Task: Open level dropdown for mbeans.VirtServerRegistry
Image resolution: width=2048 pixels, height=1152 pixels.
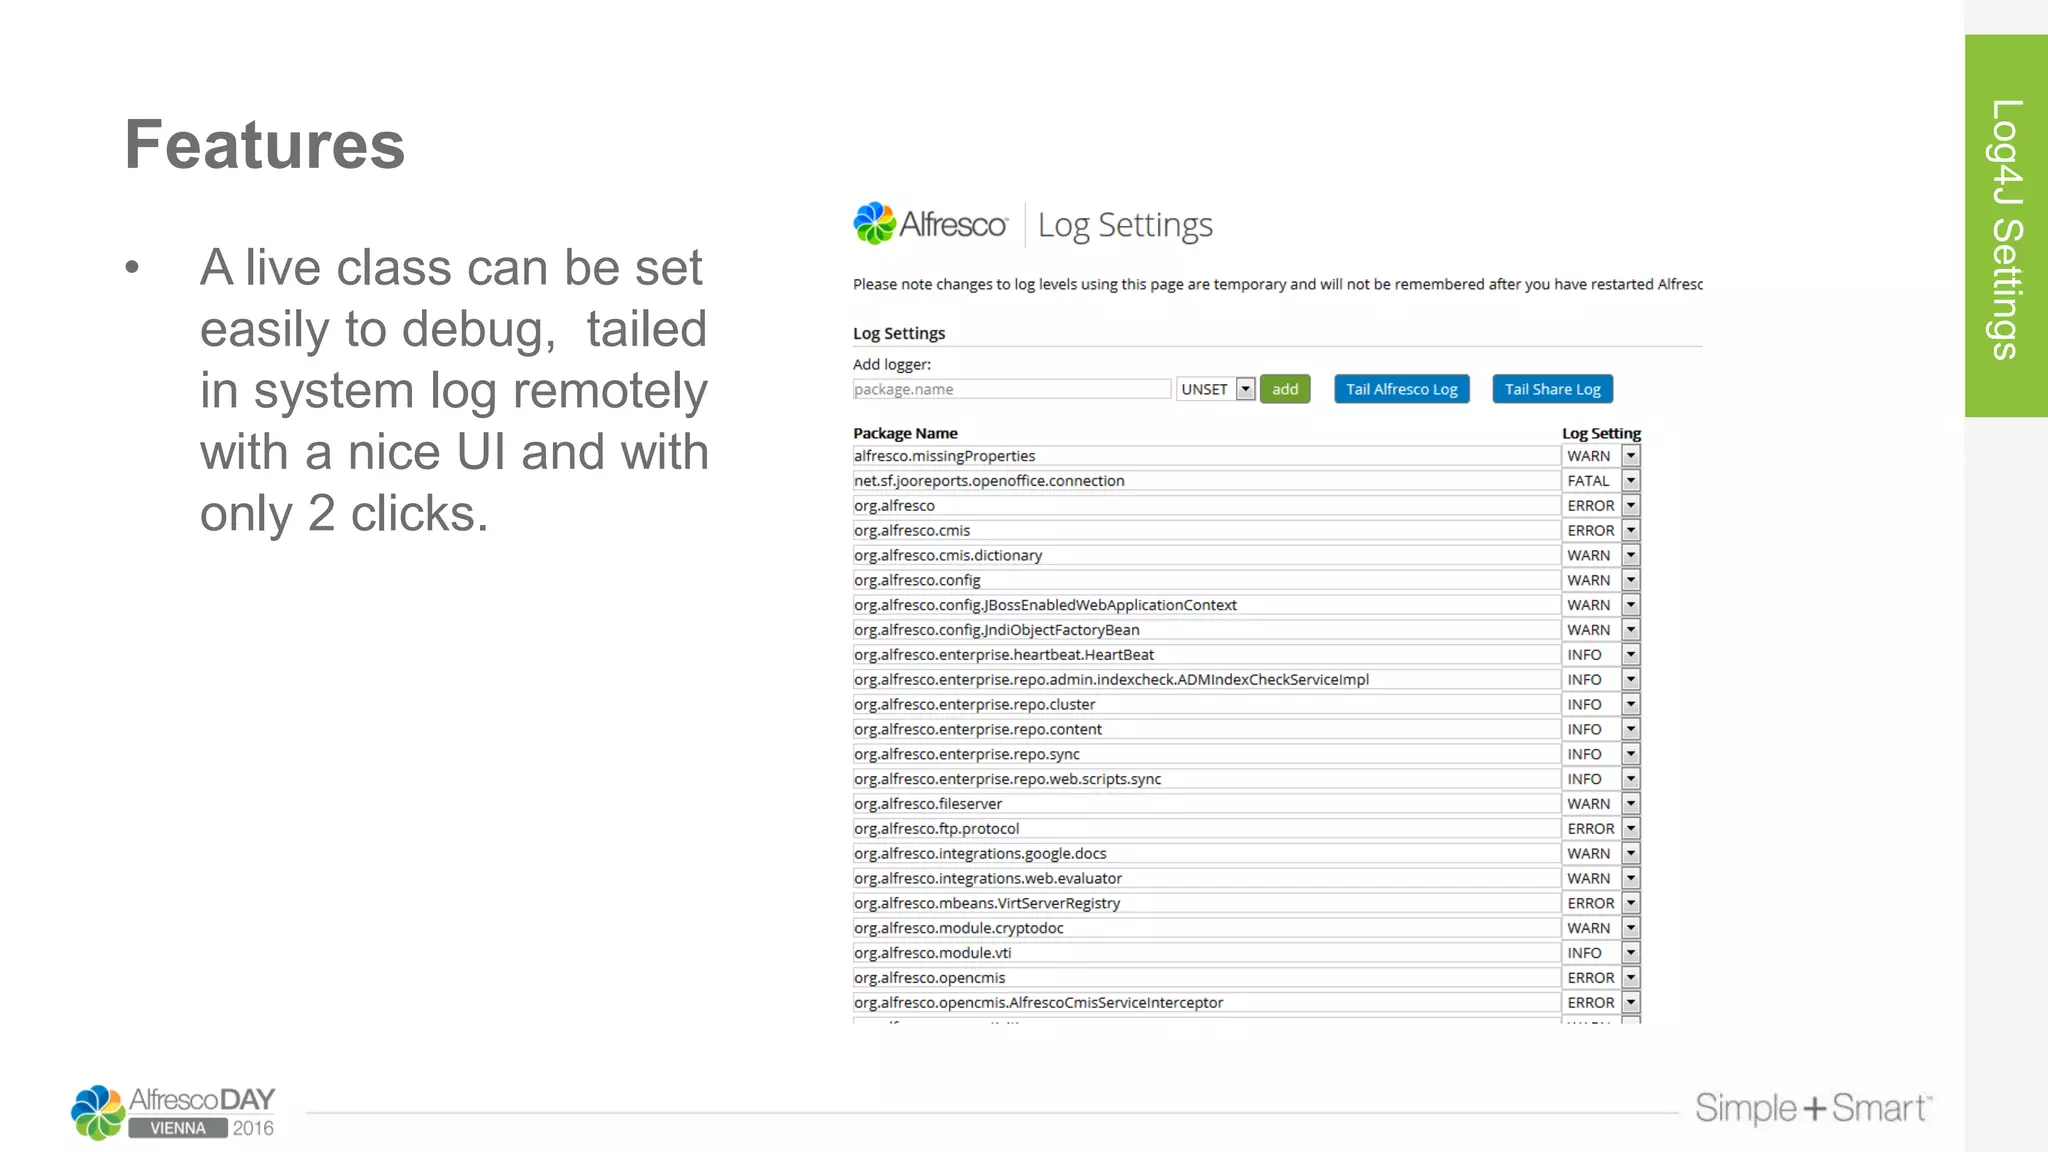Action: 1601,903
